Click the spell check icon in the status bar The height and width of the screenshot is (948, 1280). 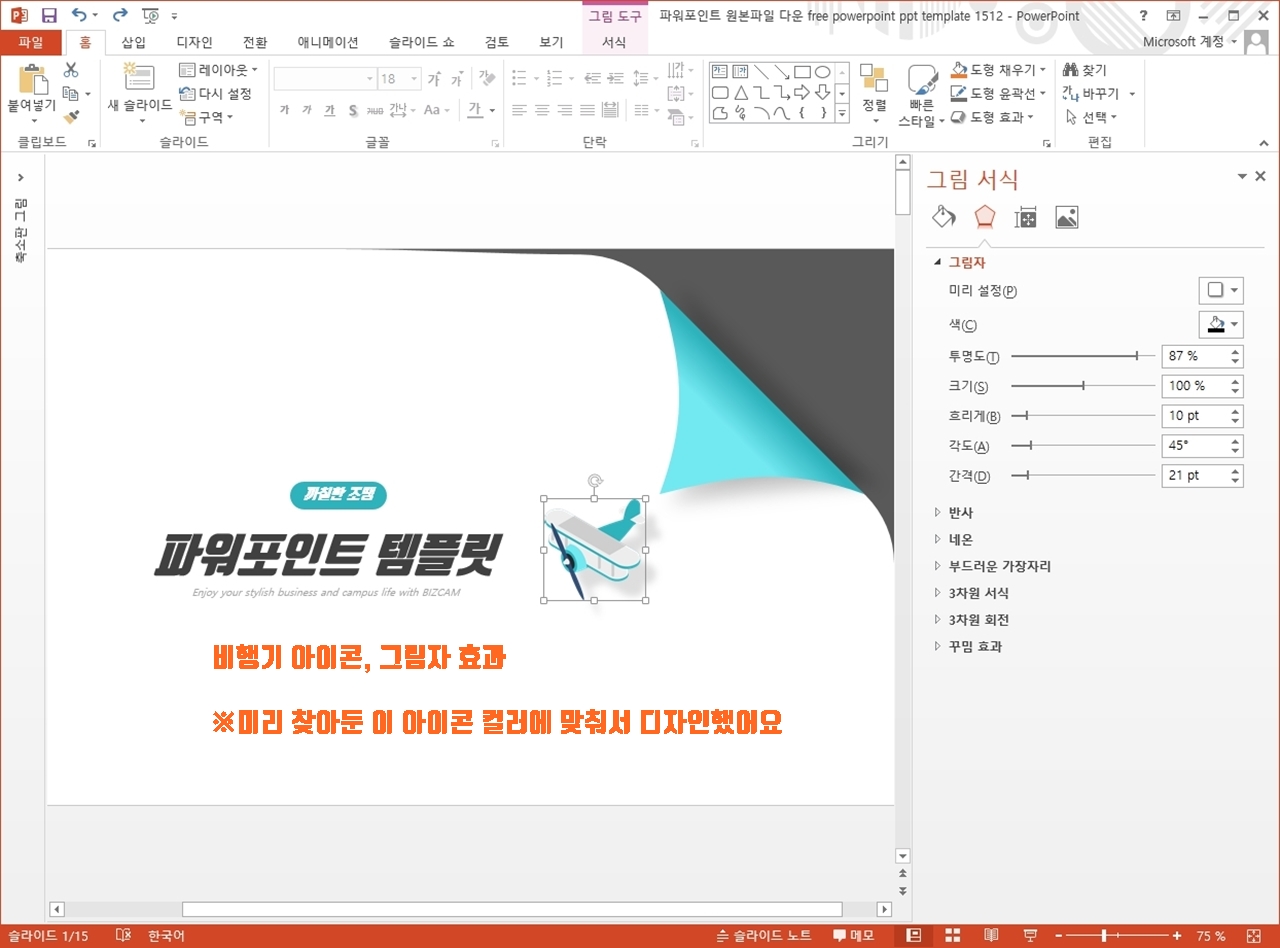pyautogui.click(x=124, y=935)
